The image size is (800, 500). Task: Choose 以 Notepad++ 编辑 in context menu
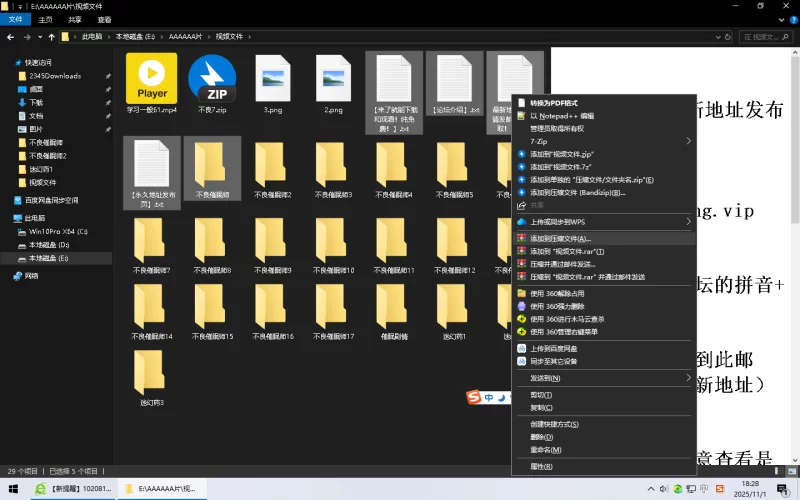[x=562, y=116]
